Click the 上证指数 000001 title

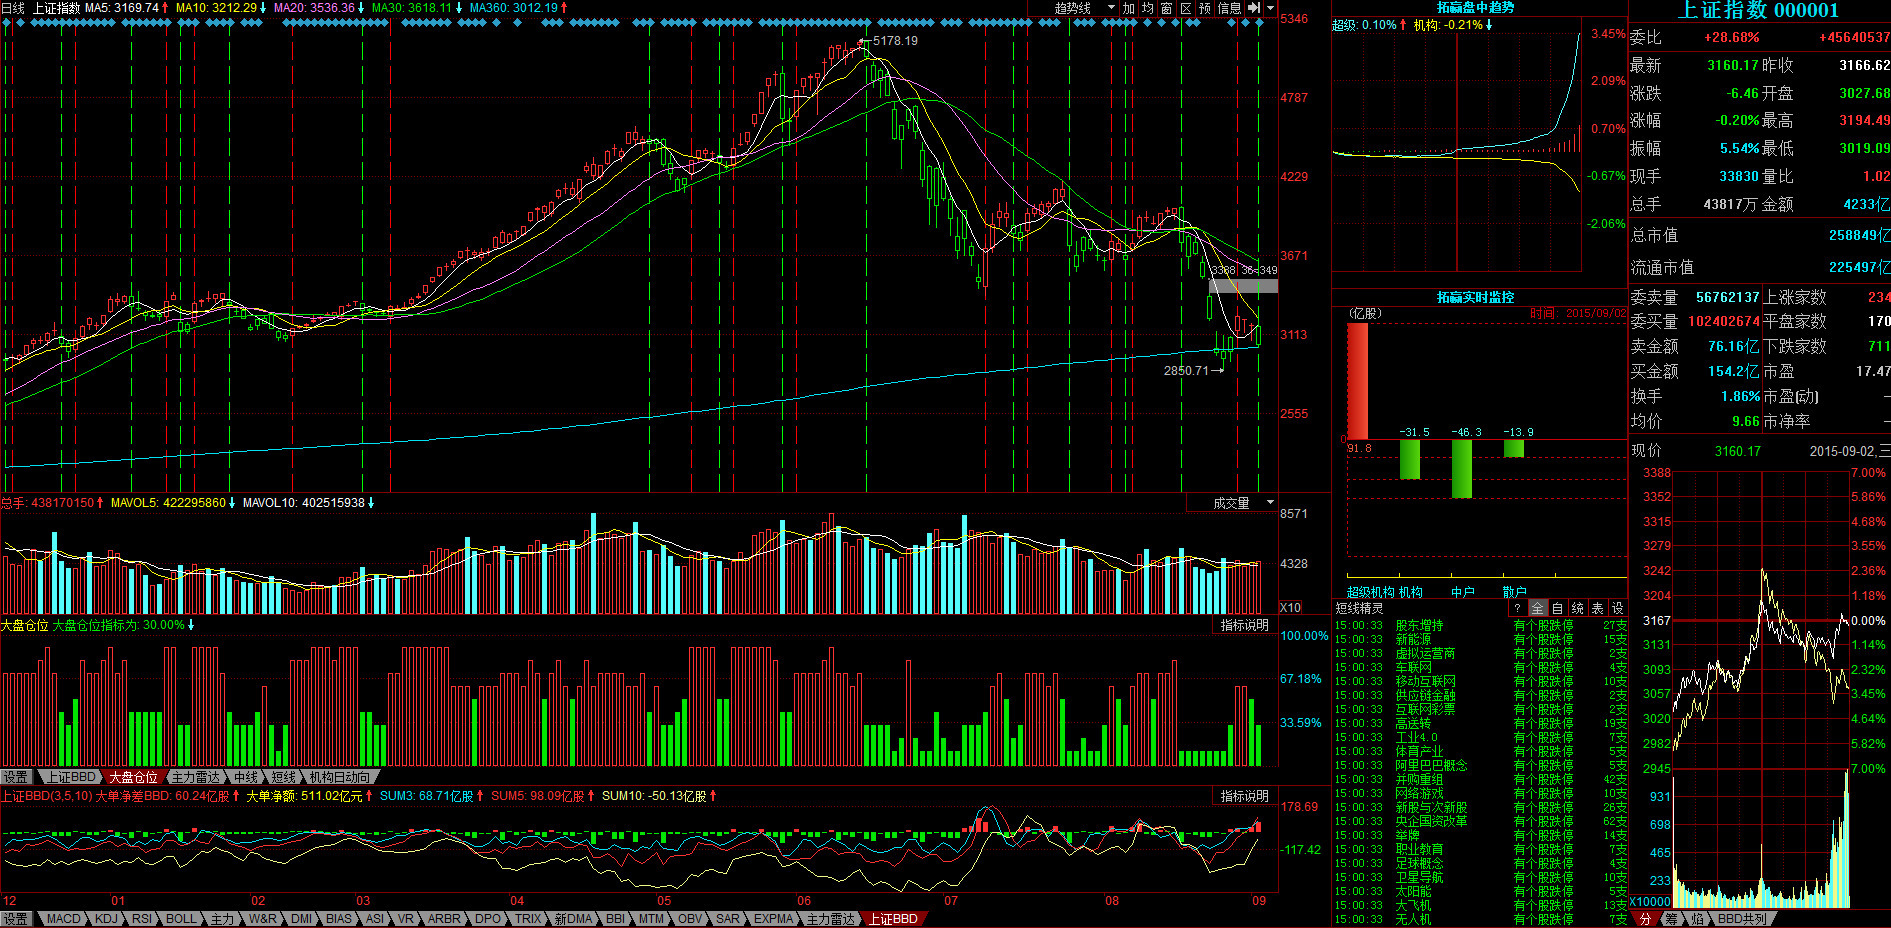[x=1758, y=11]
